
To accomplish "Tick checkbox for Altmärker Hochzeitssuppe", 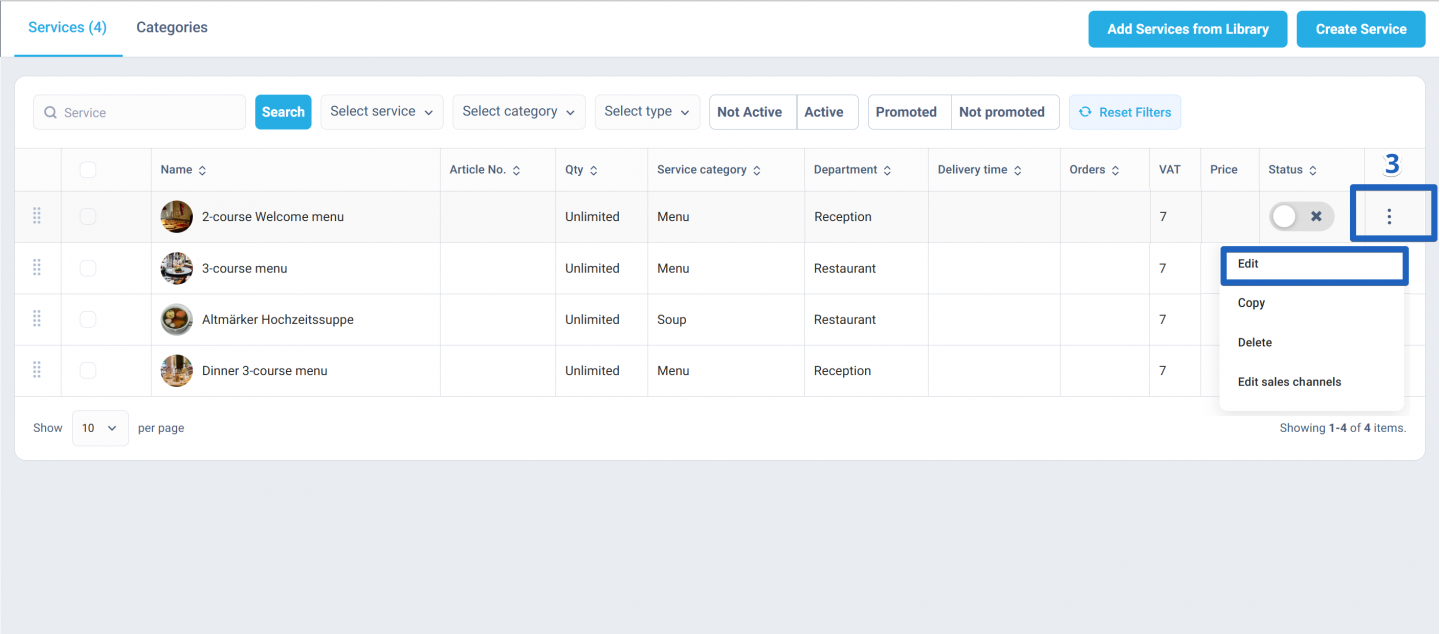I will point(88,319).
